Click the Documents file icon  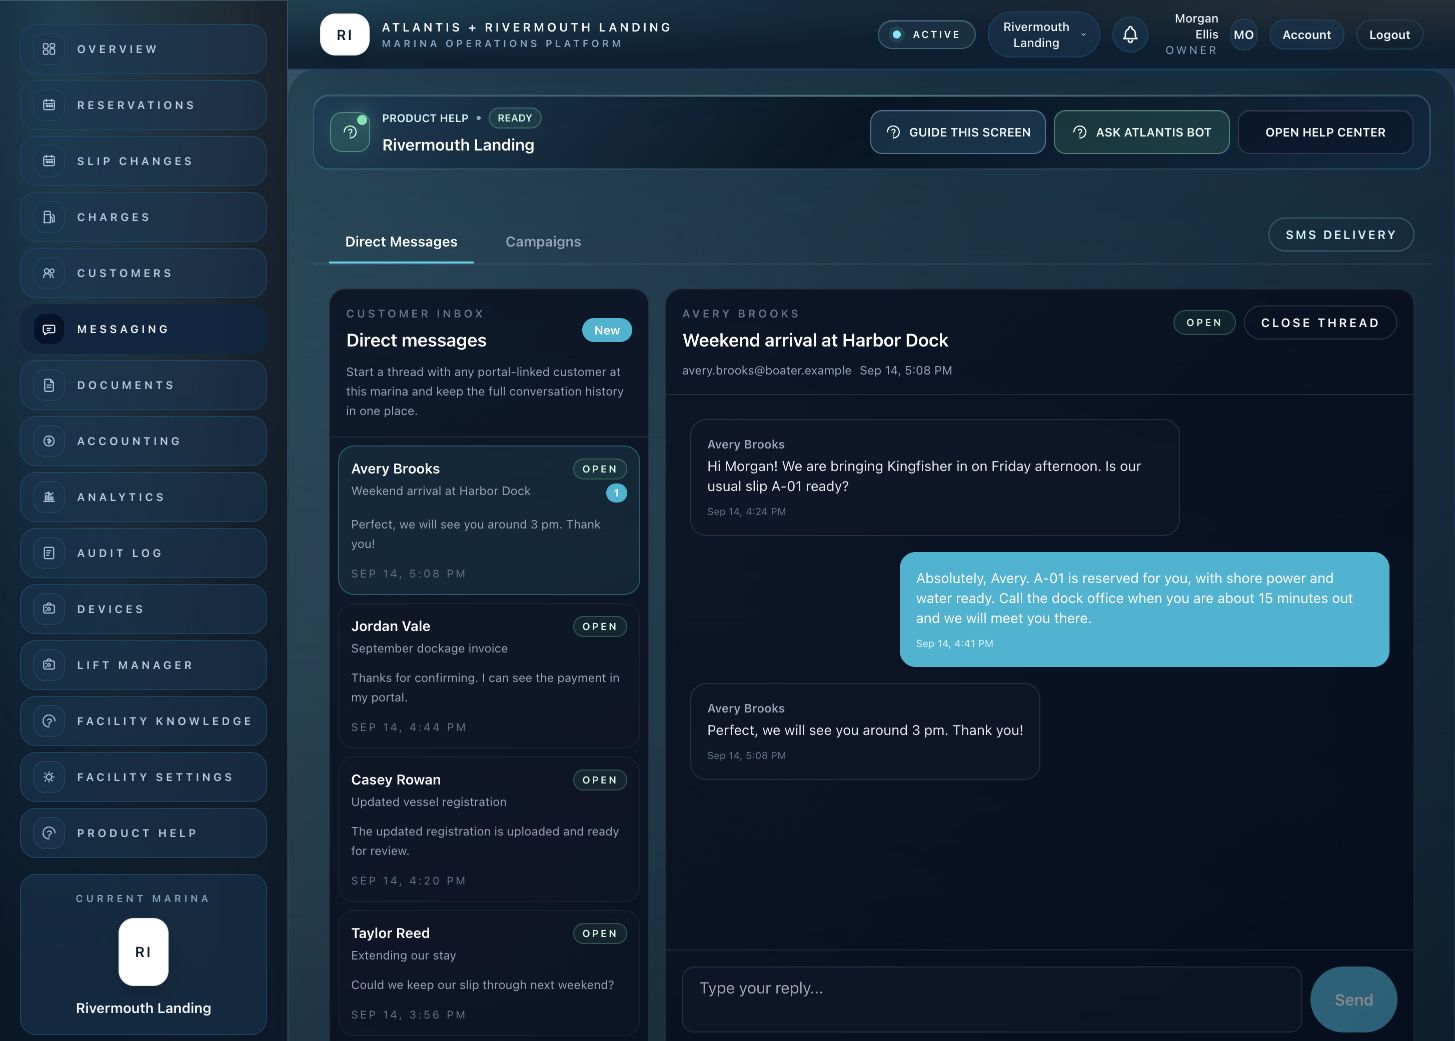click(x=49, y=385)
